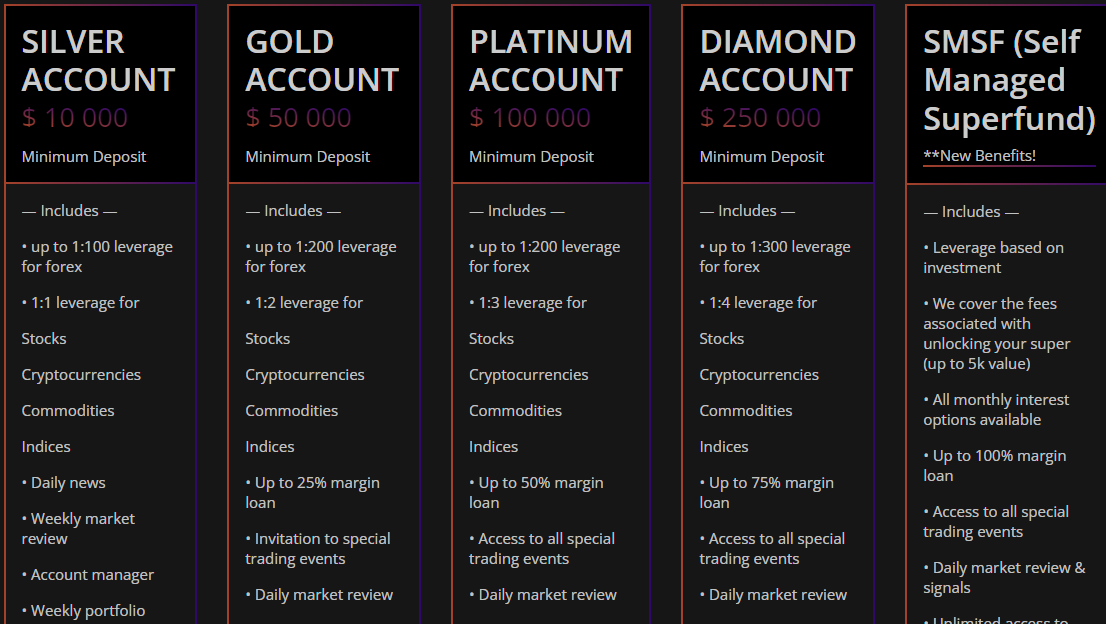The width and height of the screenshot is (1106, 624).
Task: Click Diamond's 1:300 leverage for forex item
Action: pos(775,257)
